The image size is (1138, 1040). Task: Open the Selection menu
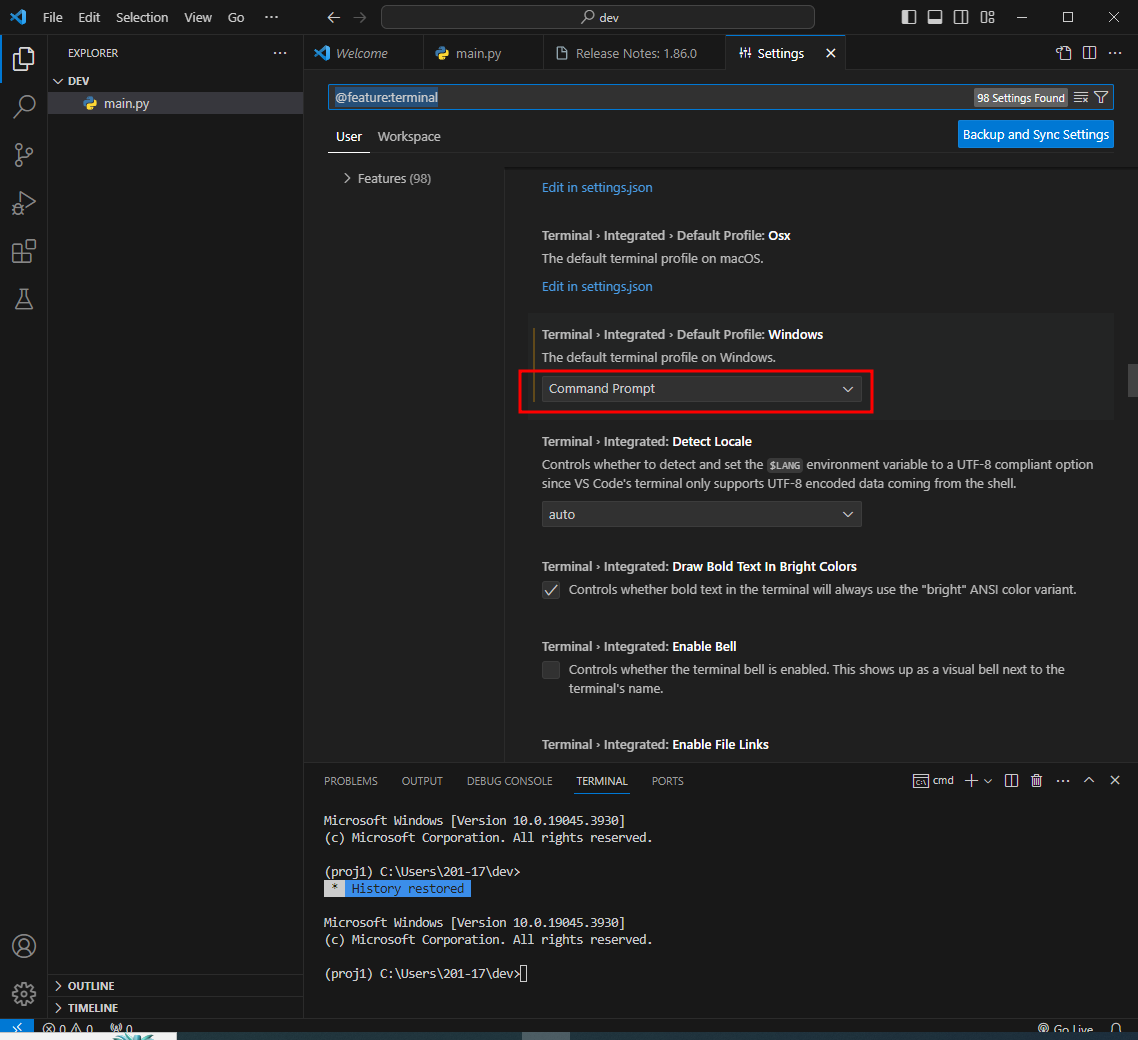click(142, 17)
